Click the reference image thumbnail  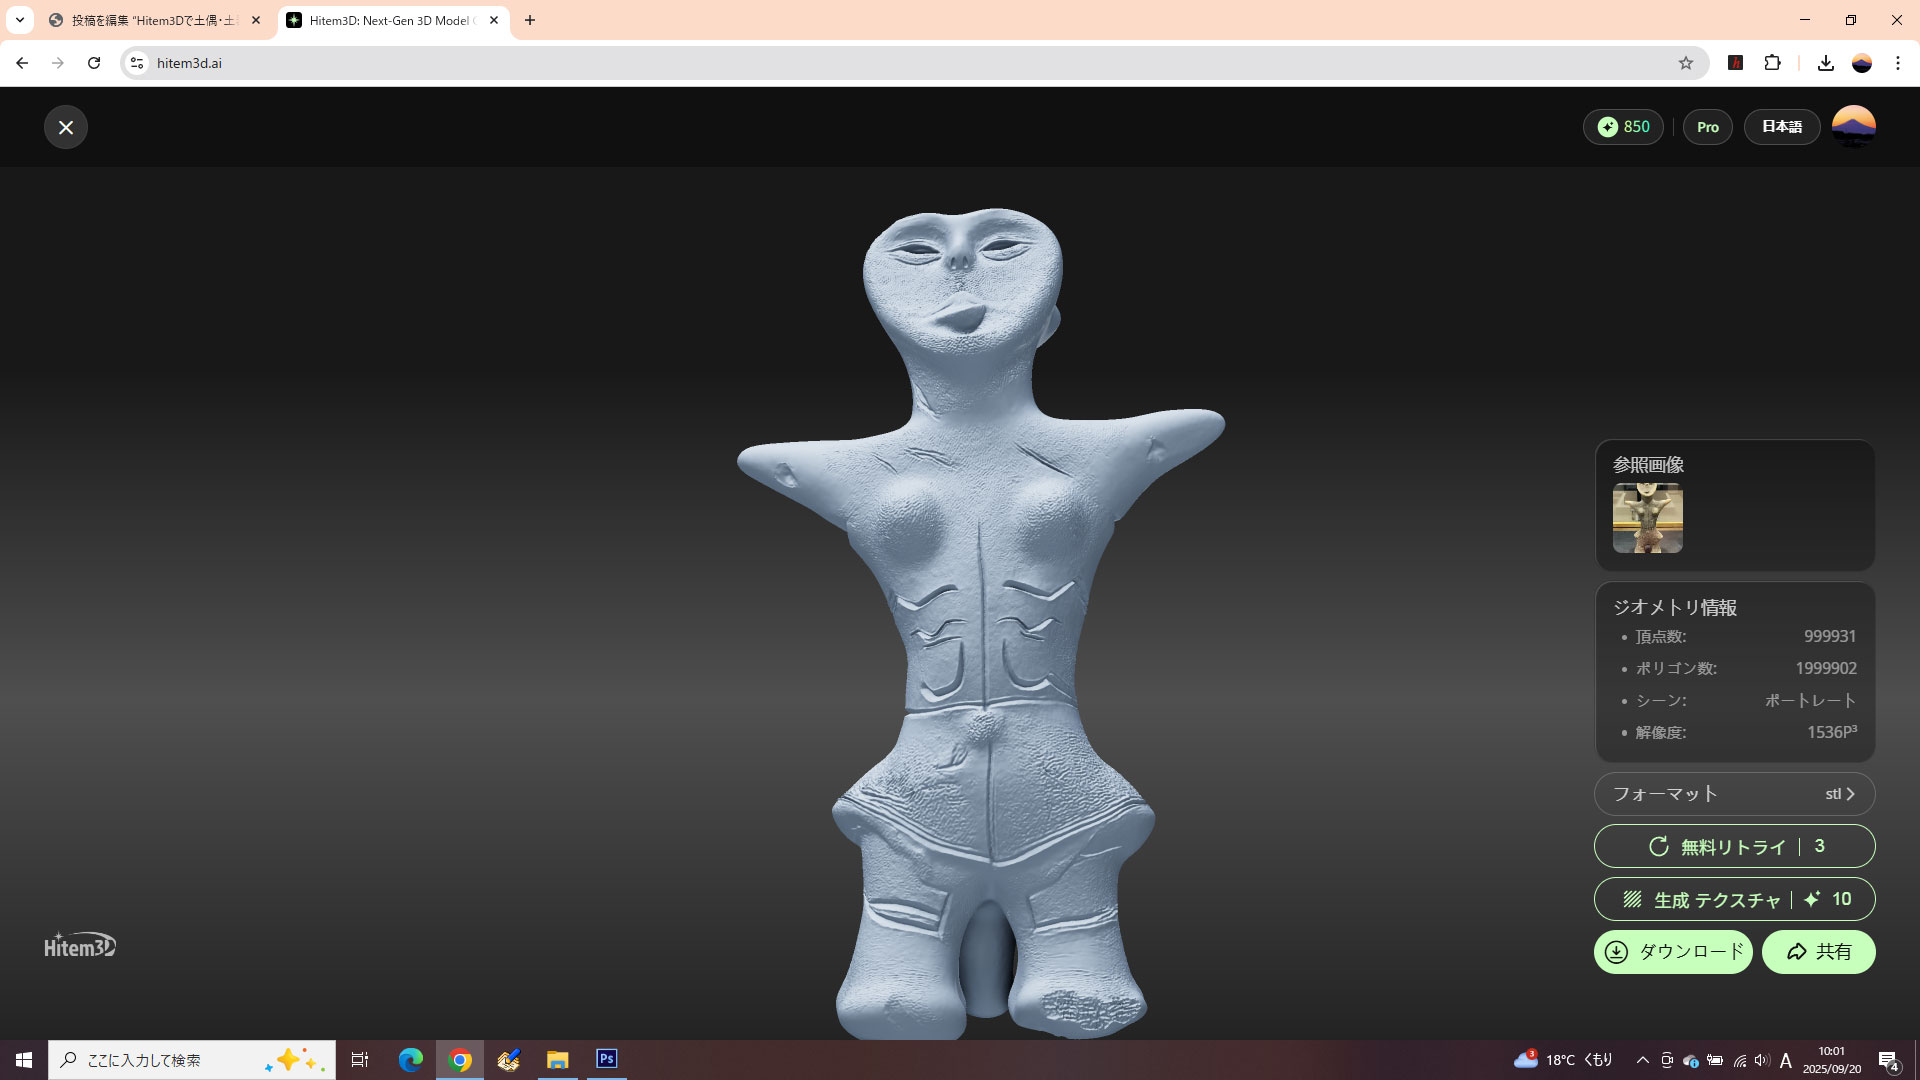pyautogui.click(x=1647, y=518)
